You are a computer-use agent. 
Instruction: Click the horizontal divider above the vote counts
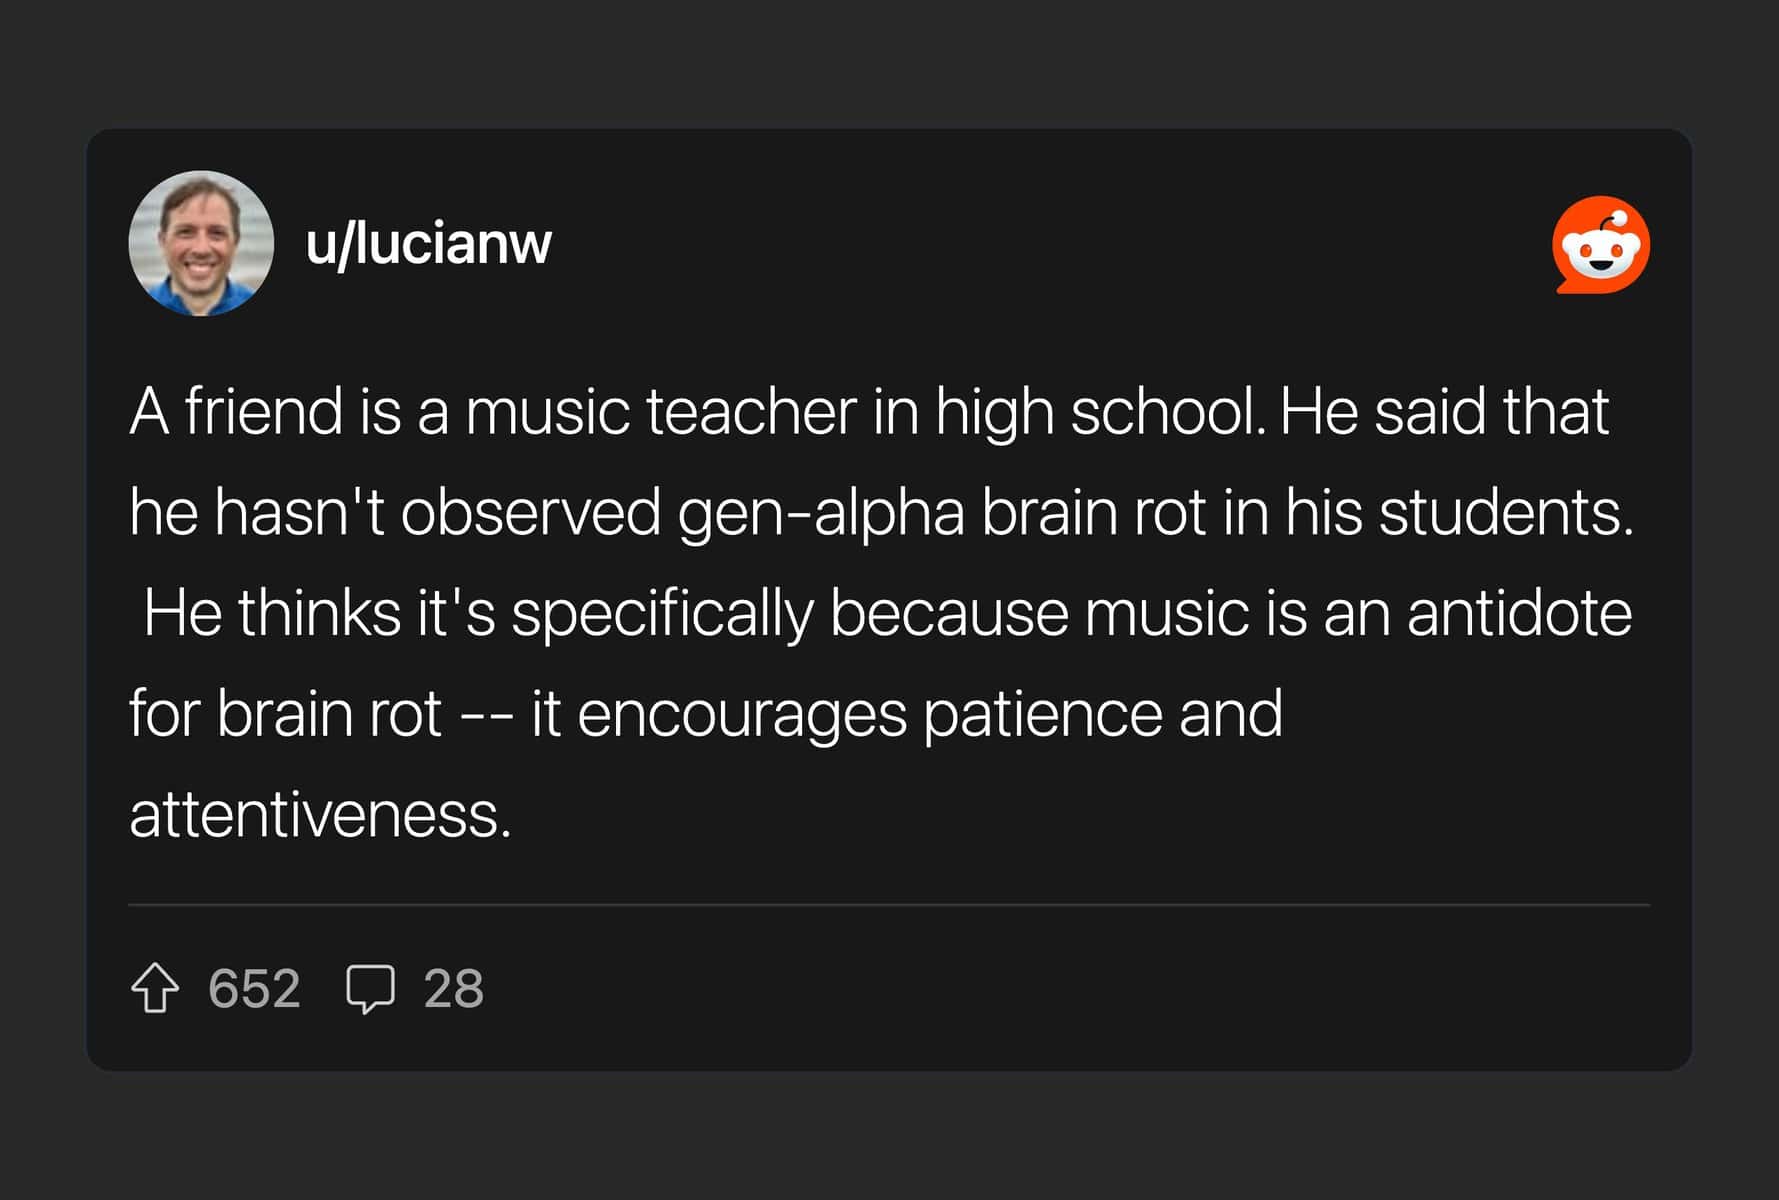[x=888, y=905]
